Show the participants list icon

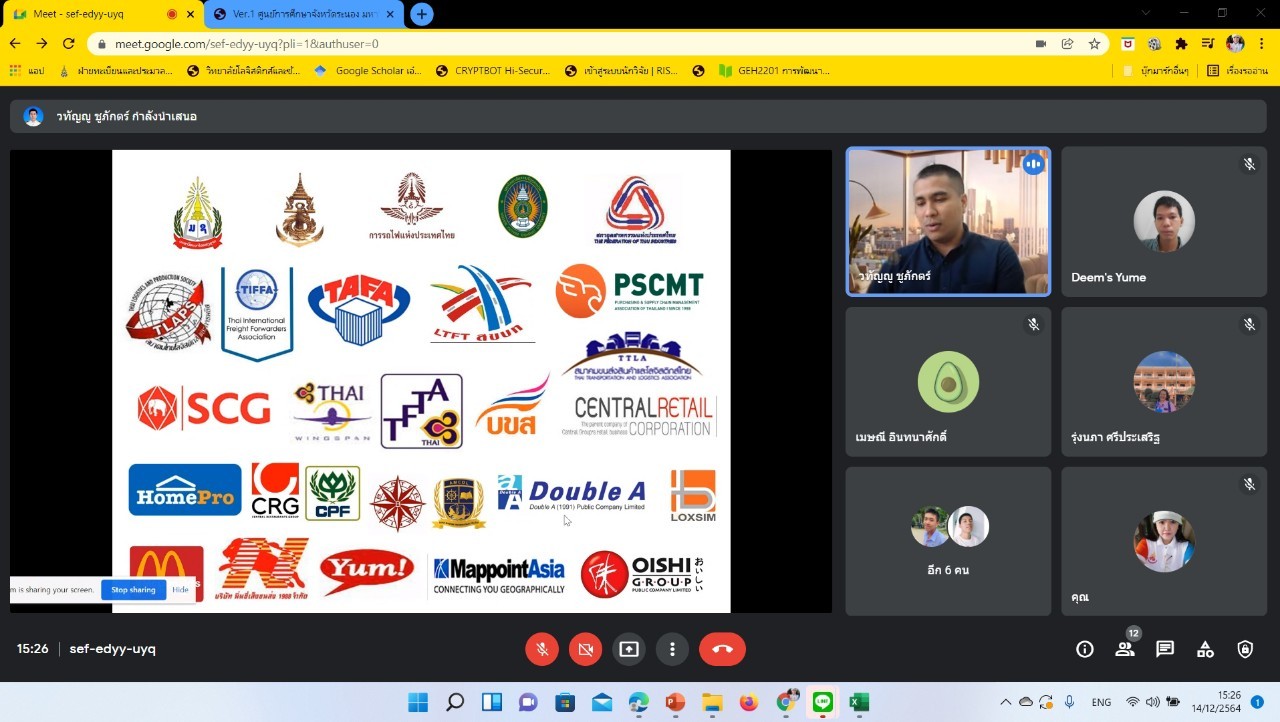coord(1124,649)
